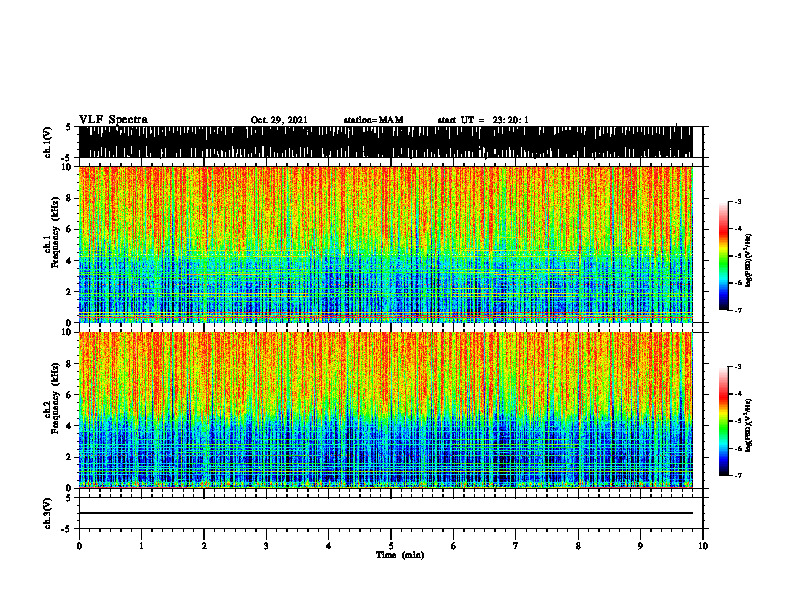Click the "-3" tick on ch.2 colorbar
The image size is (792, 612).
coord(738,367)
